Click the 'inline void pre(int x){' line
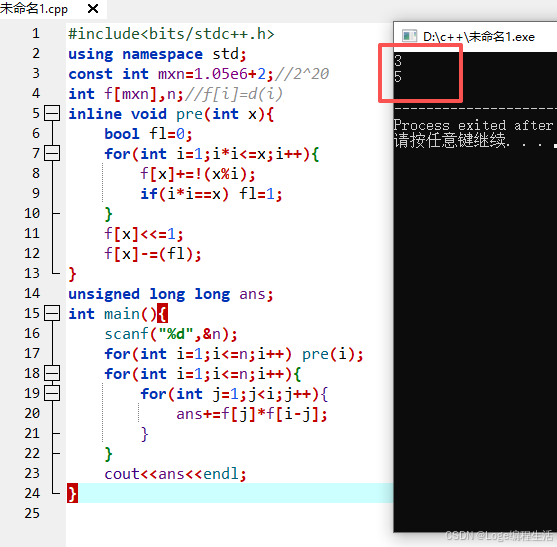This screenshot has height=547, width=557. pyautogui.click(x=171, y=114)
